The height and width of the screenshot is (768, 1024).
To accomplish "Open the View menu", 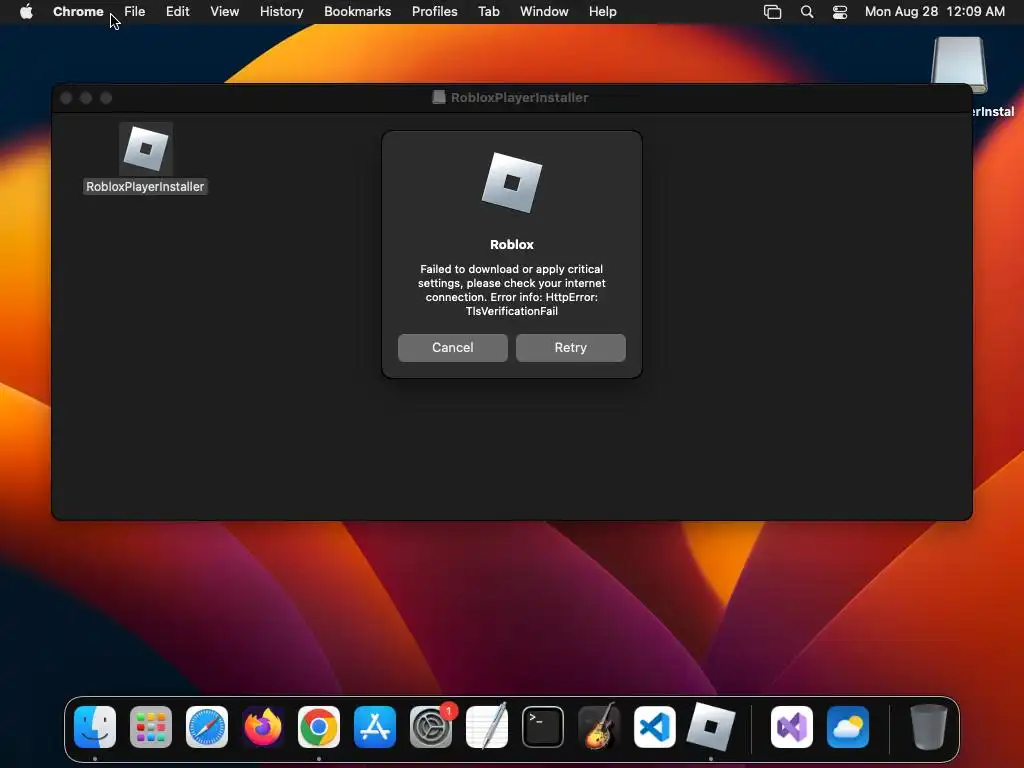I will coord(225,12).
